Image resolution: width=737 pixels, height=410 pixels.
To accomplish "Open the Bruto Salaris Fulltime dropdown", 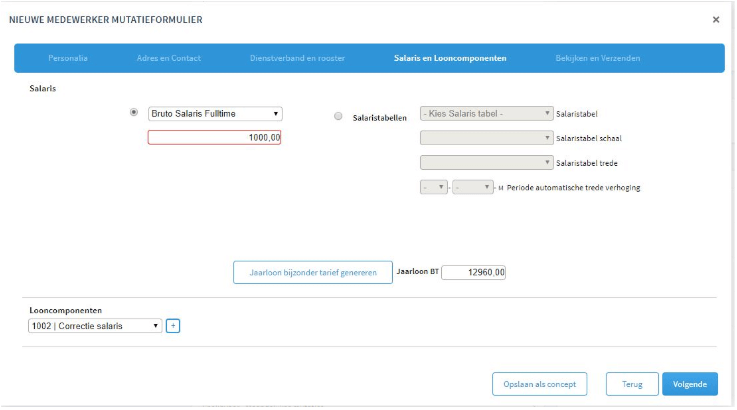I will tap(215, 114).
